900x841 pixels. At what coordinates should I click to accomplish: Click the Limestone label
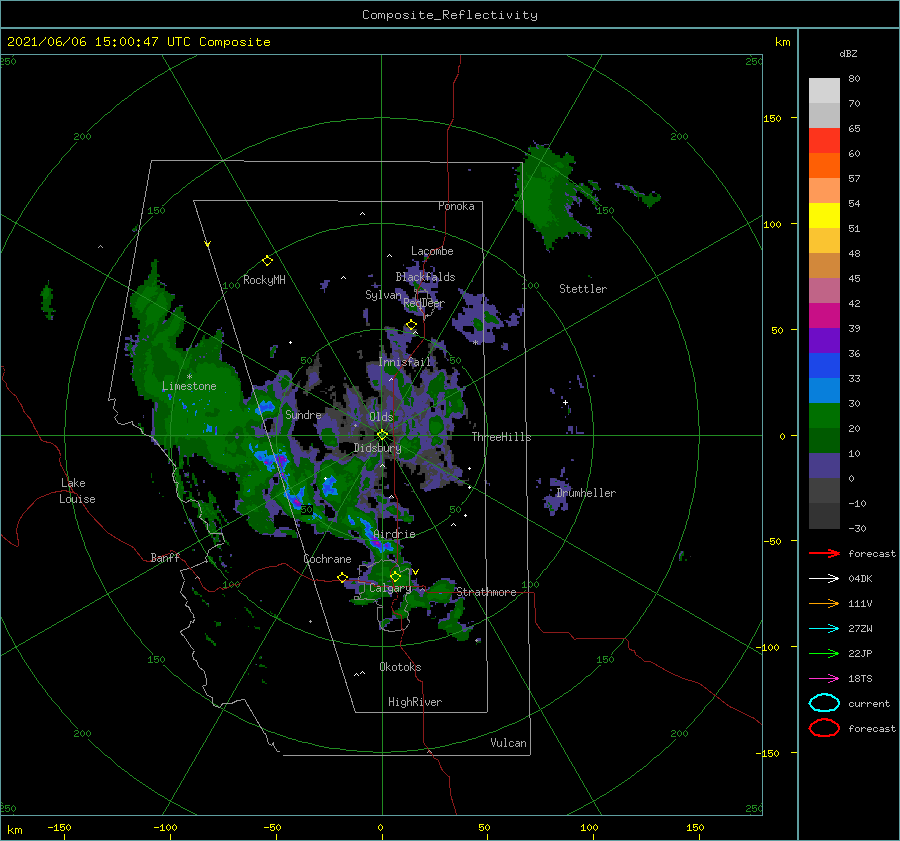tap(189, 386)
